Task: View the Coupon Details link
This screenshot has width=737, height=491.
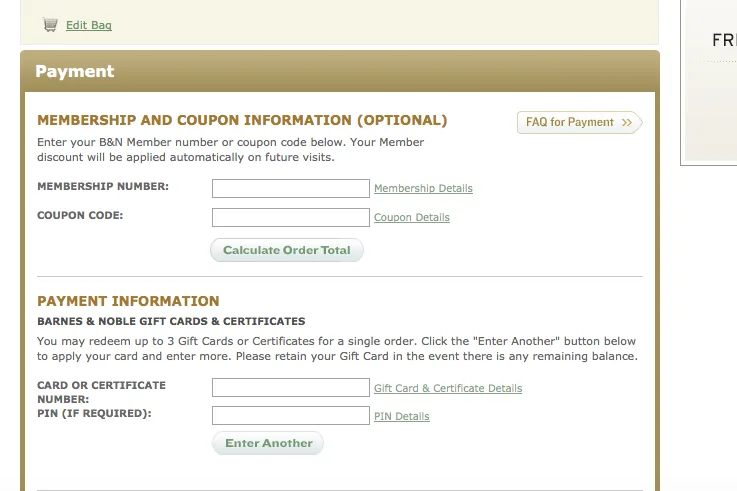Action: point(411,218)
